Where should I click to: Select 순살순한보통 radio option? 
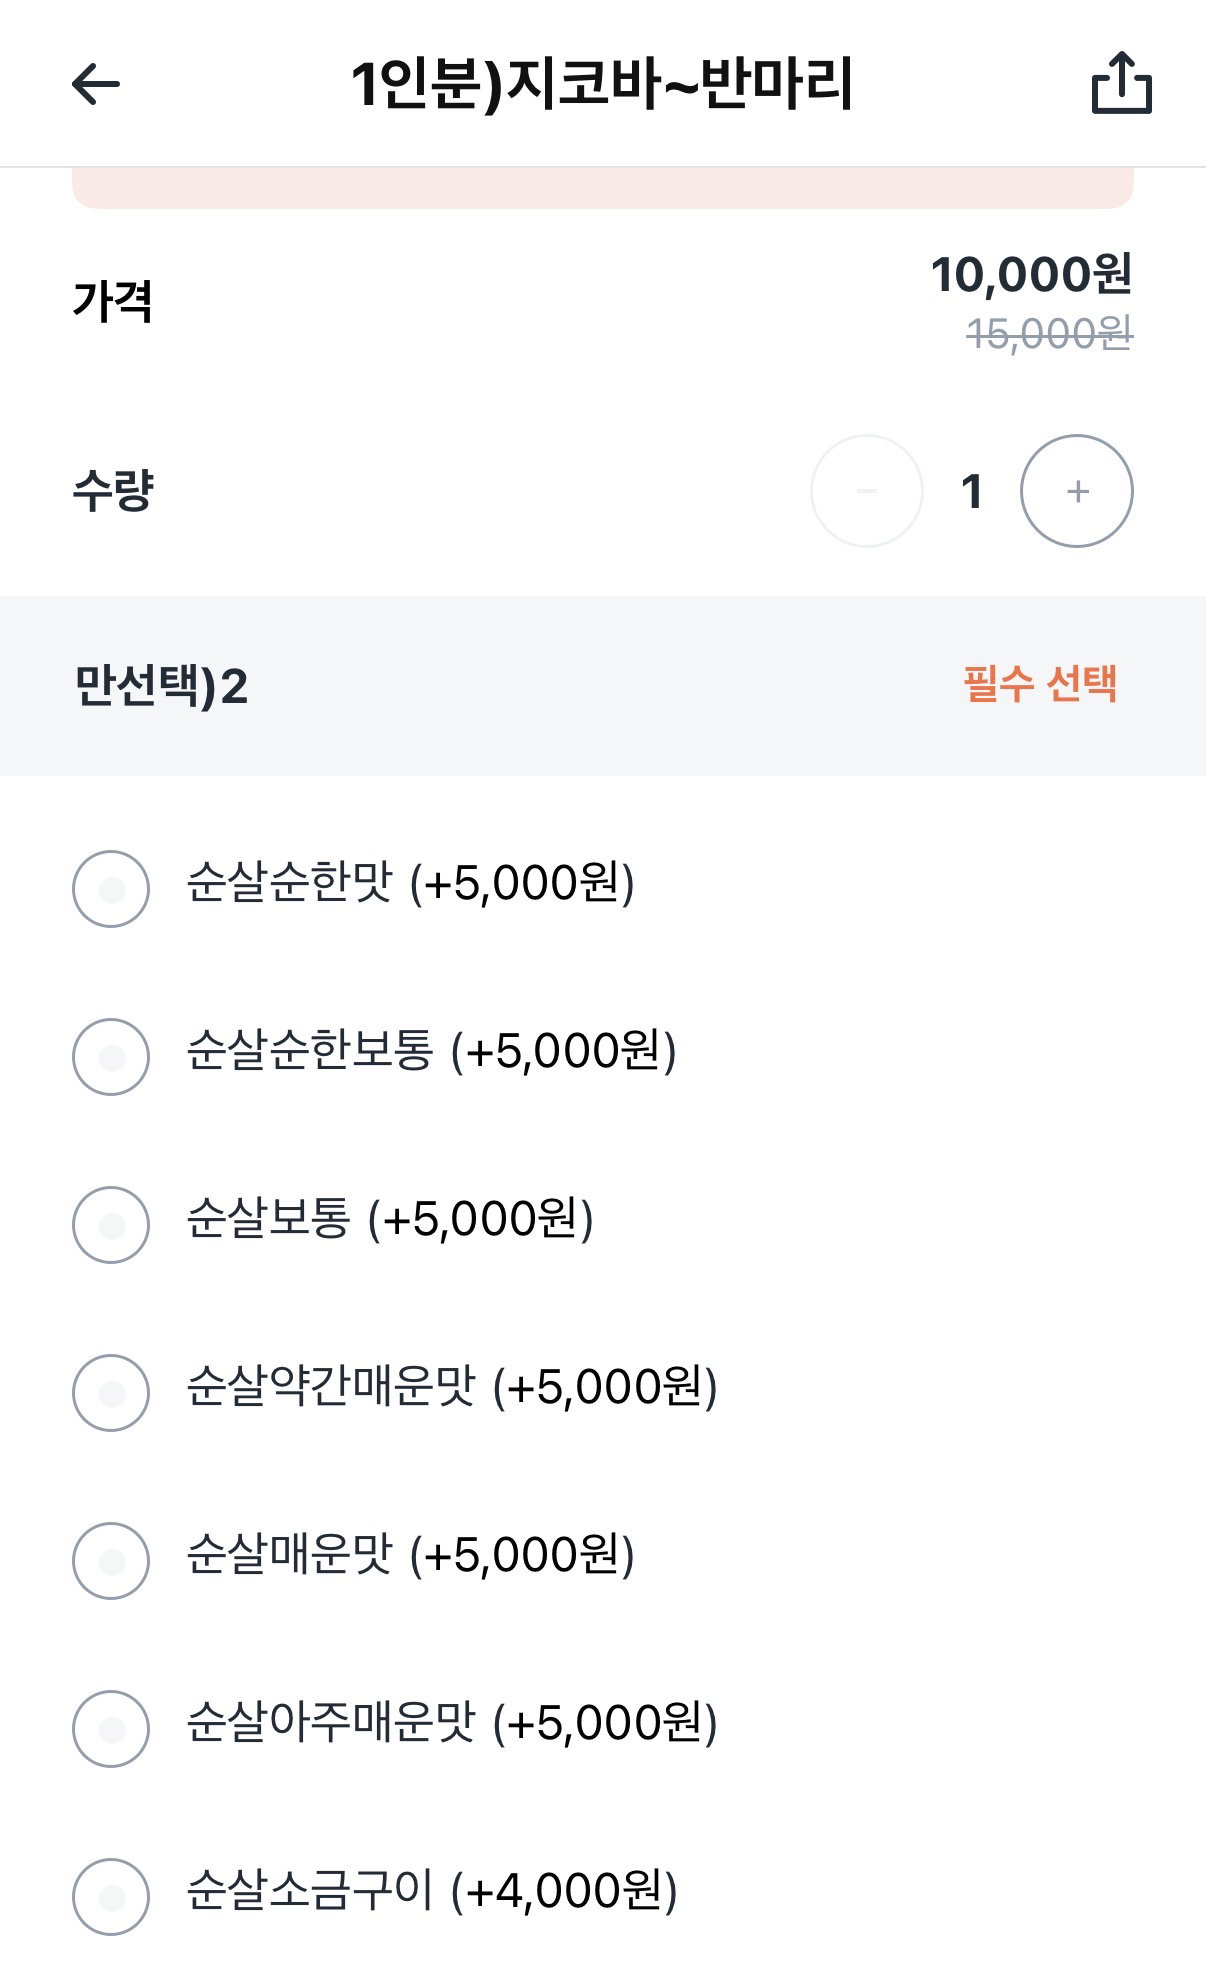click(x=111, y=1057)
